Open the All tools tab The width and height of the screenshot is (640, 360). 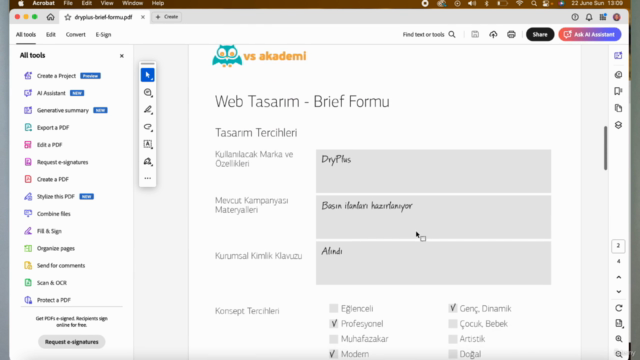click(x=26, y=35)
